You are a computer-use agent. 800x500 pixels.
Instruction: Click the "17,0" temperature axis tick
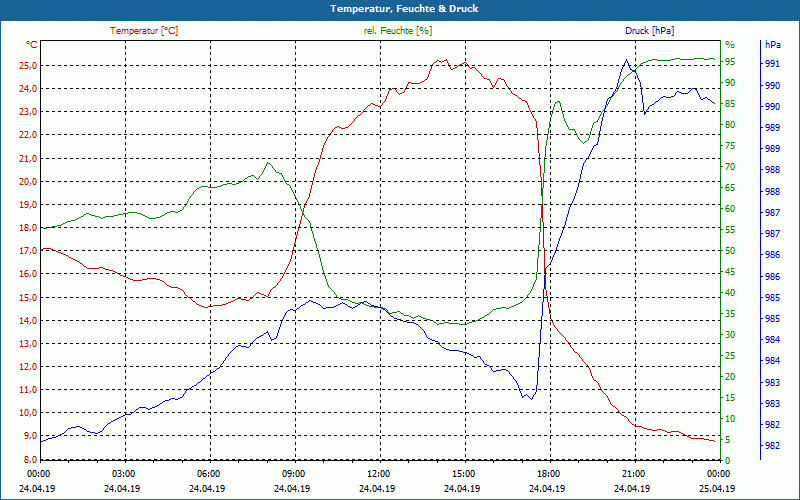(x=28, y=251)
